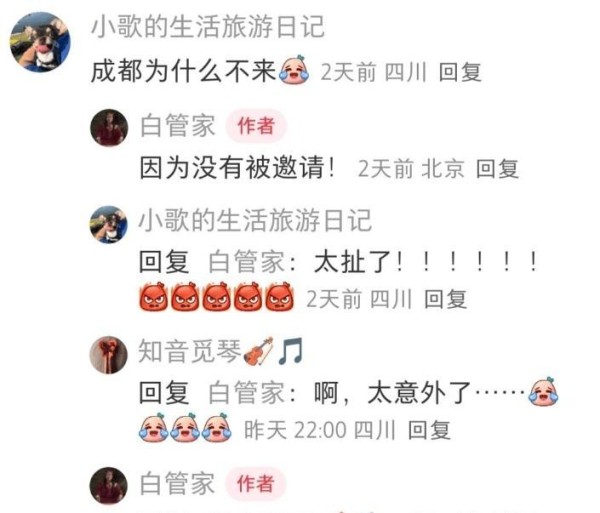The image size is (600, 513).
Task: Tap the violin emoji after 知音觅琴
Action: point(258,351)
